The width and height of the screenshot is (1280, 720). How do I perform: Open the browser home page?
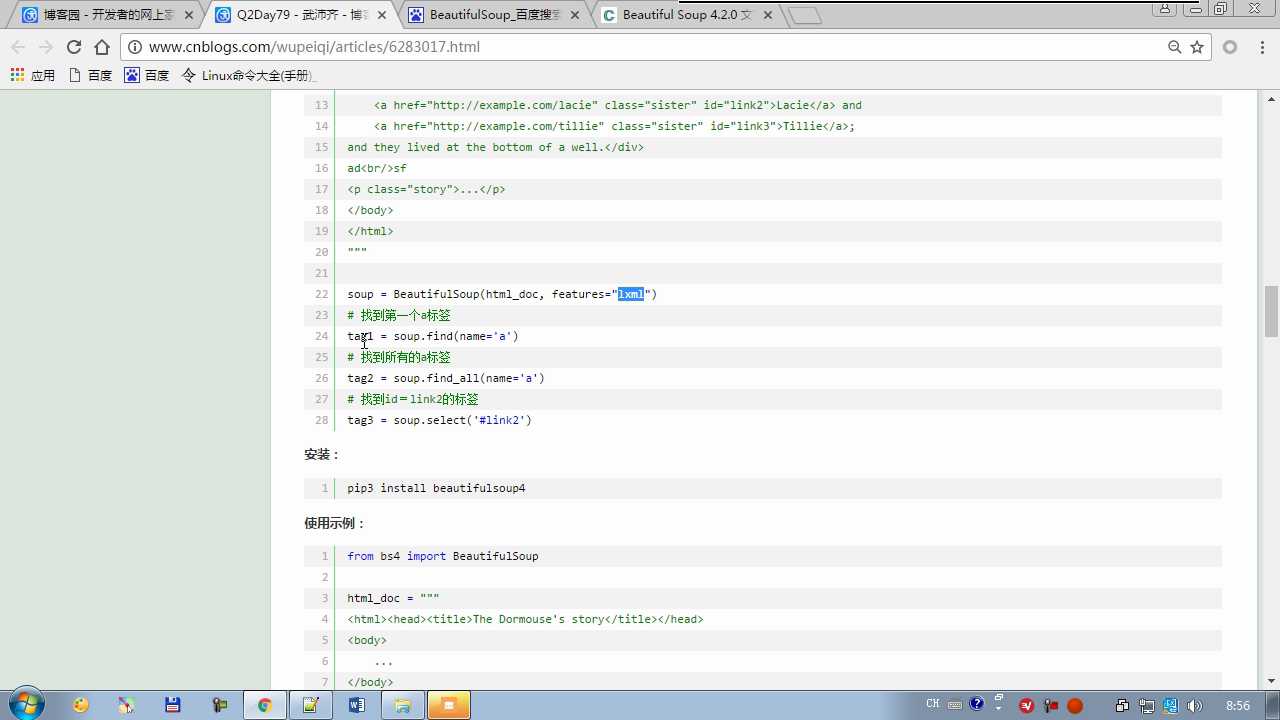pyautogui.click(x=101, y=47)
